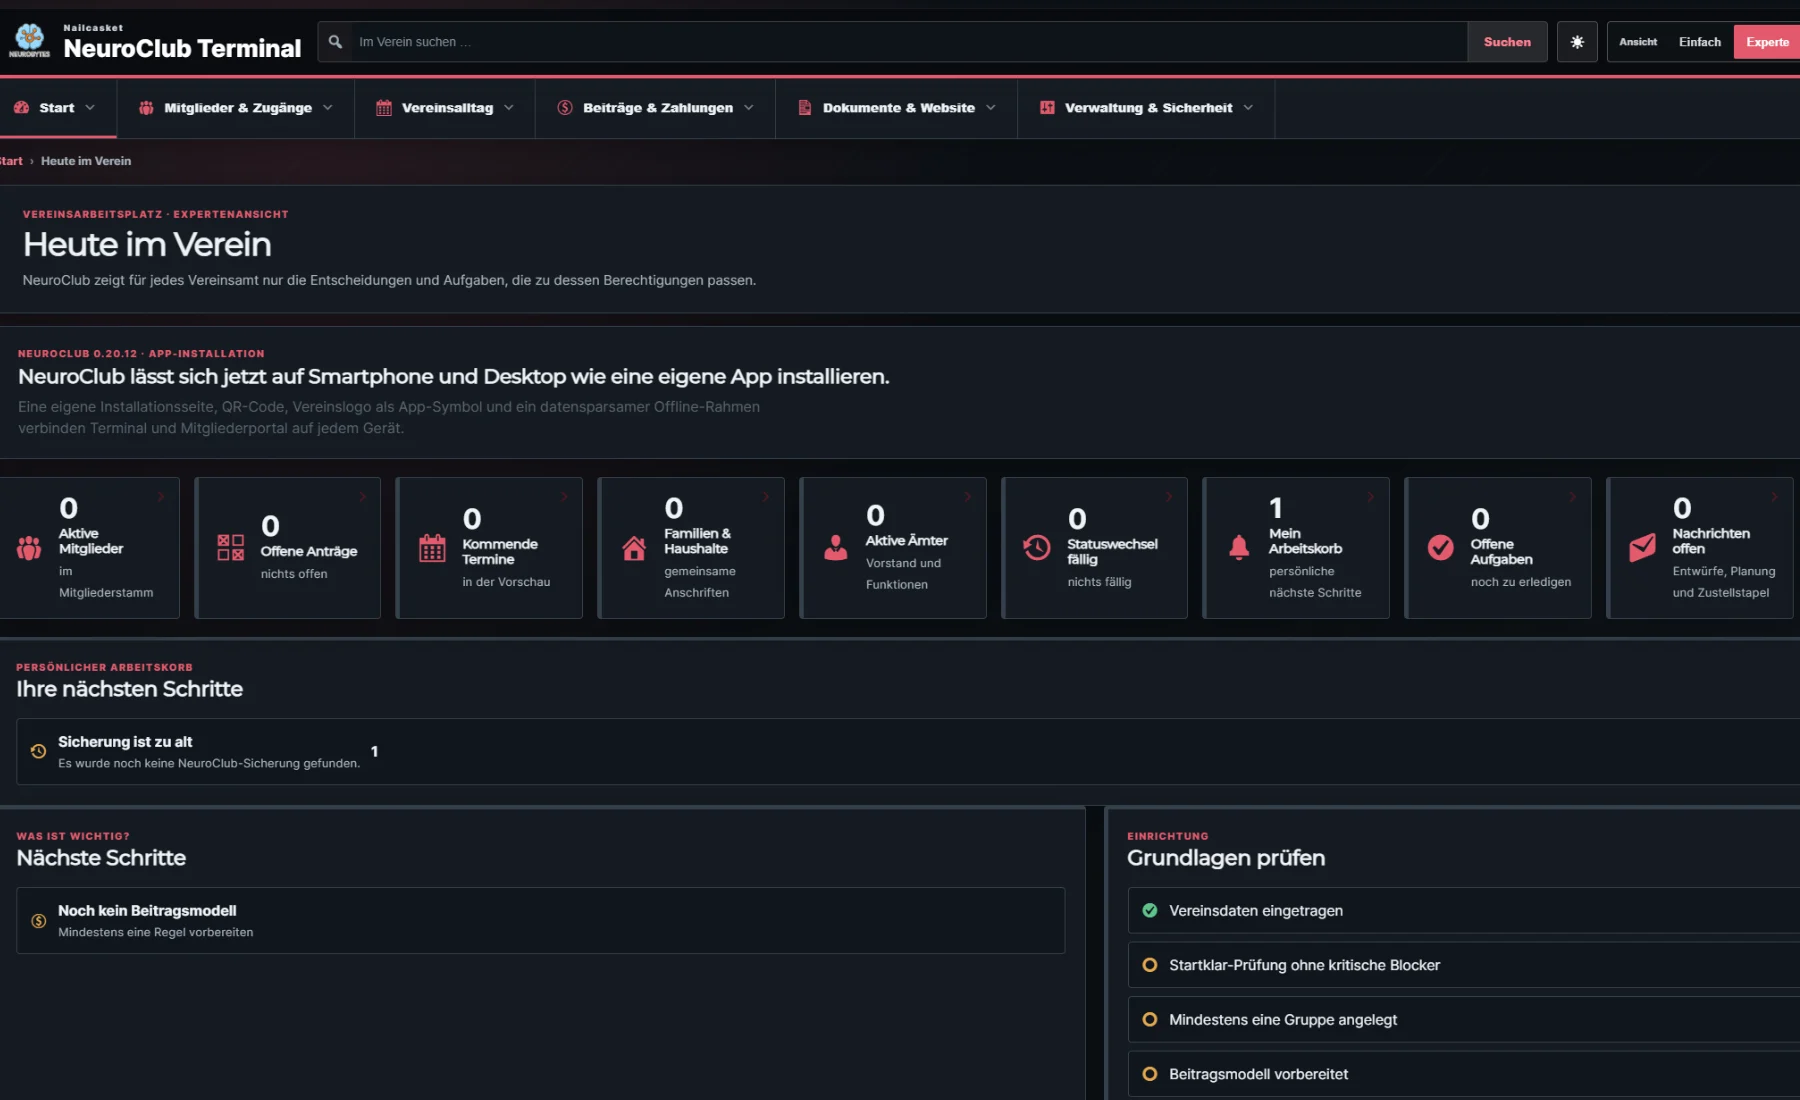
Task: Click the search magnifier icon
Action: coord(336,42)
